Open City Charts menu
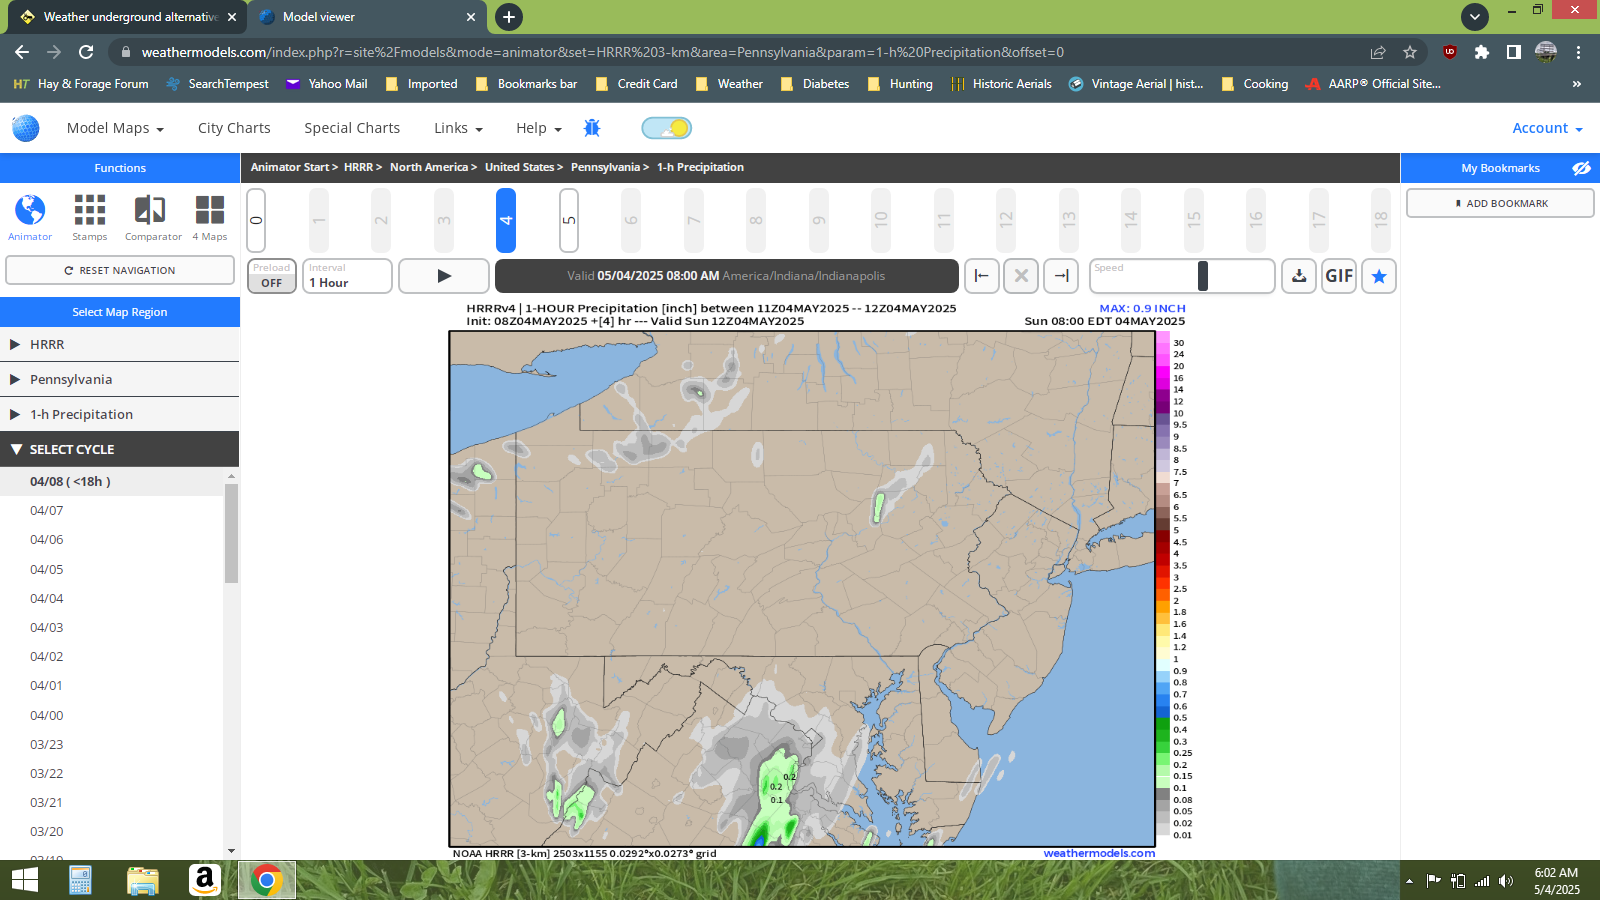 click(x=234, y=128)
